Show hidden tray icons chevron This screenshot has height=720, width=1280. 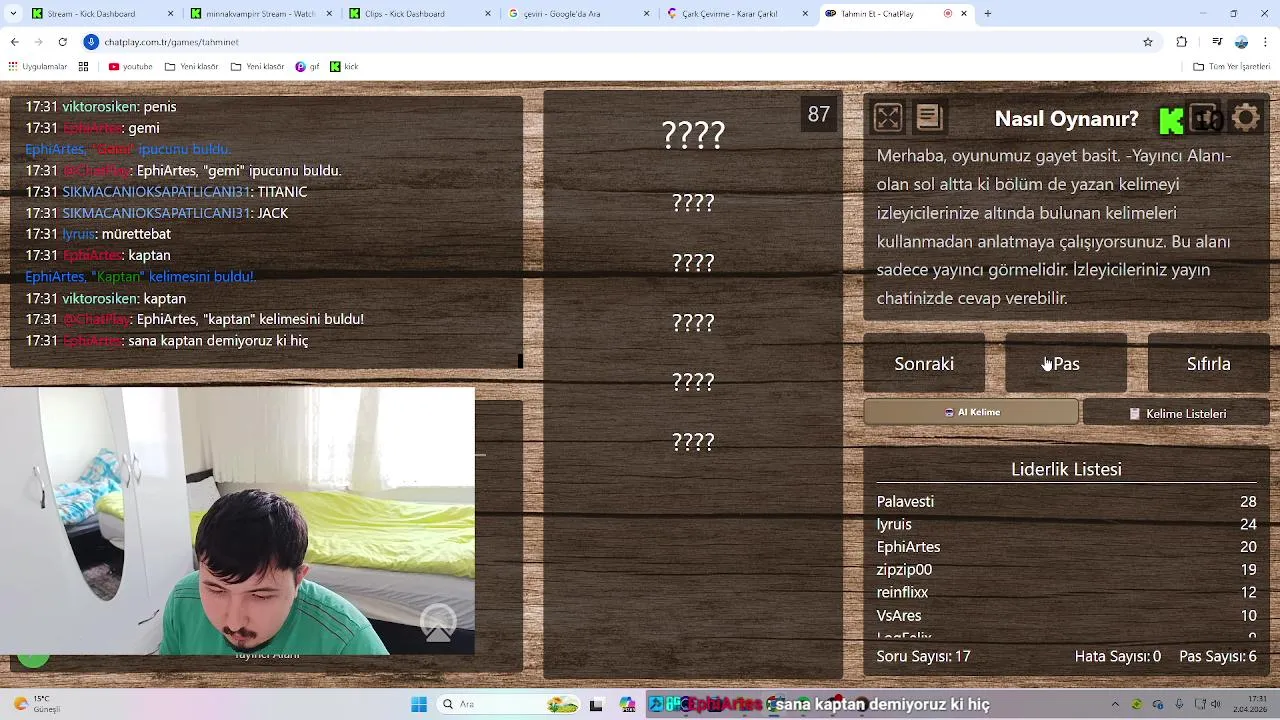[1115, 704]
